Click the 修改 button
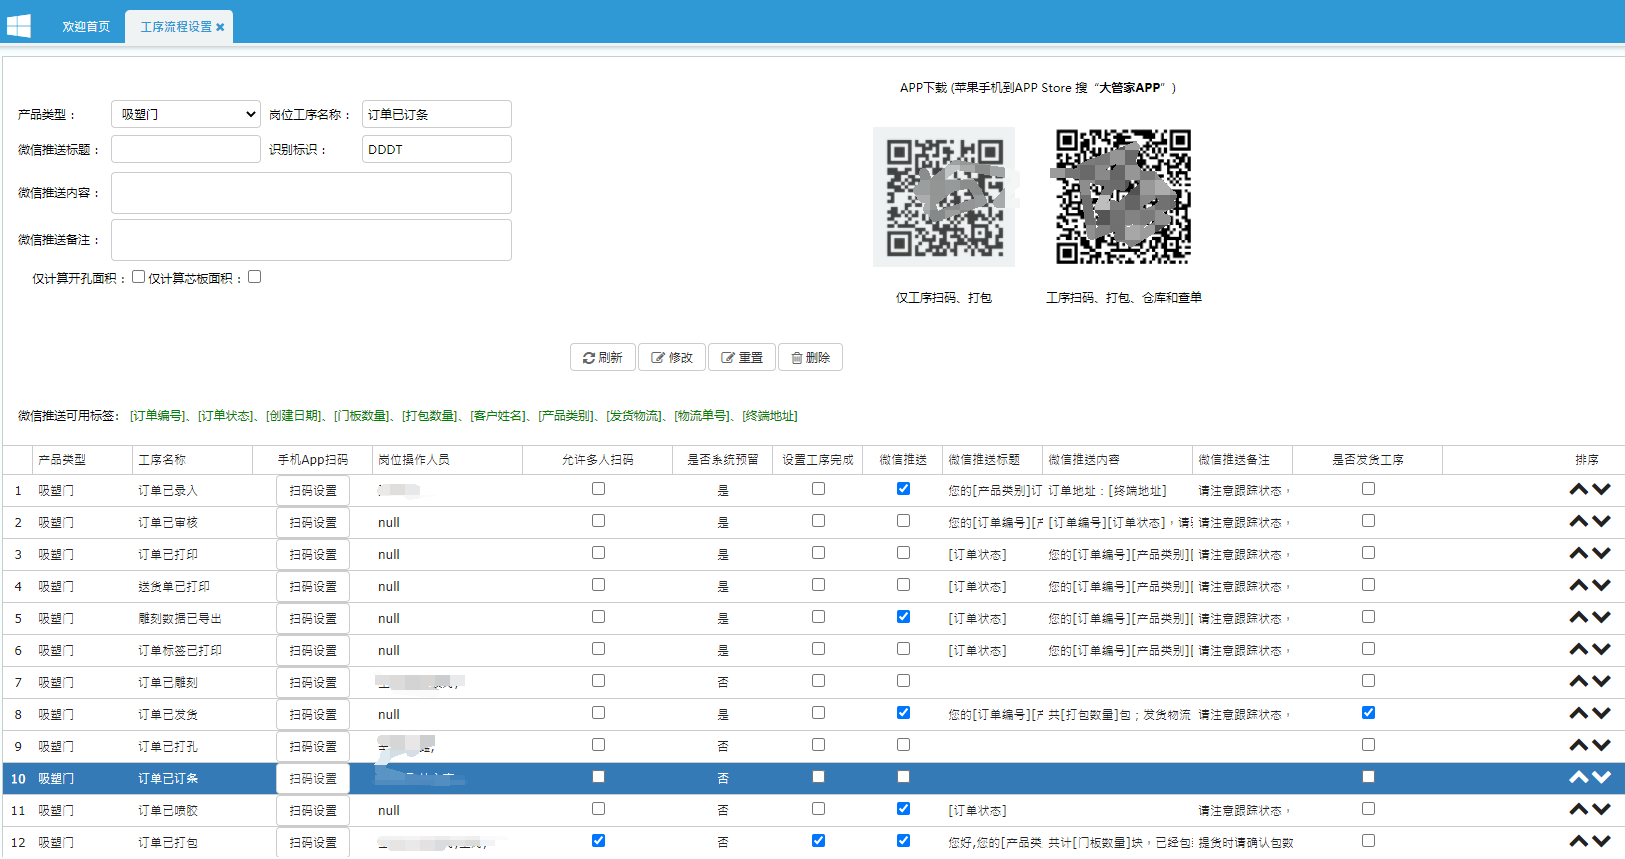Screen dimensions: 1625x859 (672, 357)
